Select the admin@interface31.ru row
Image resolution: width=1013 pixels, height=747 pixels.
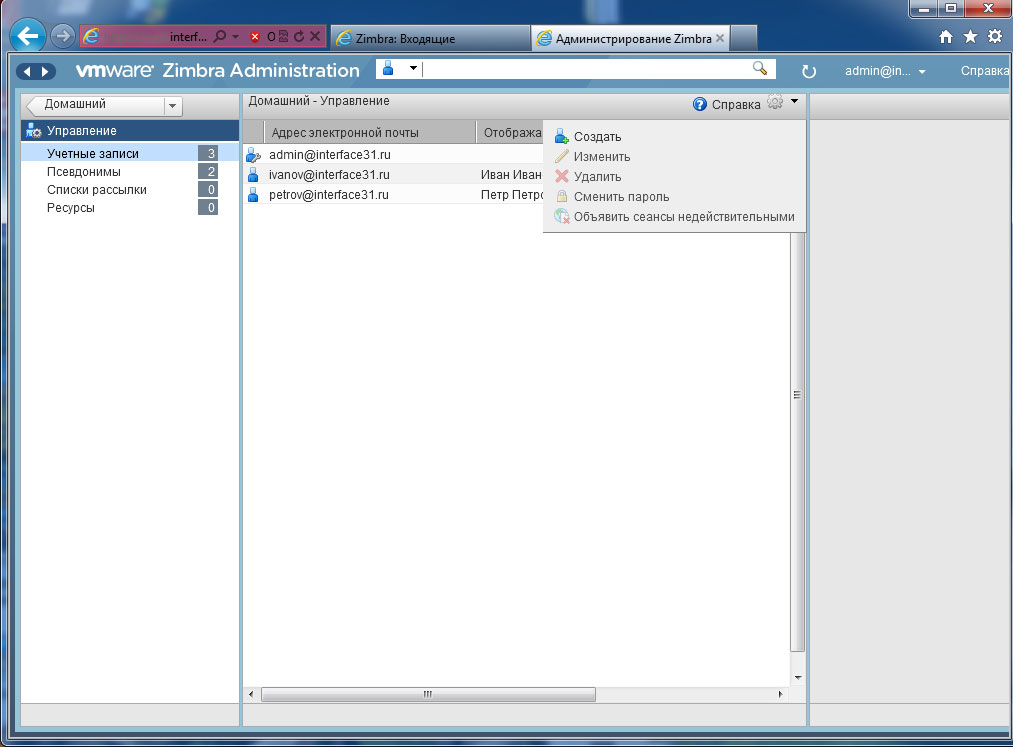pos(393,155)
